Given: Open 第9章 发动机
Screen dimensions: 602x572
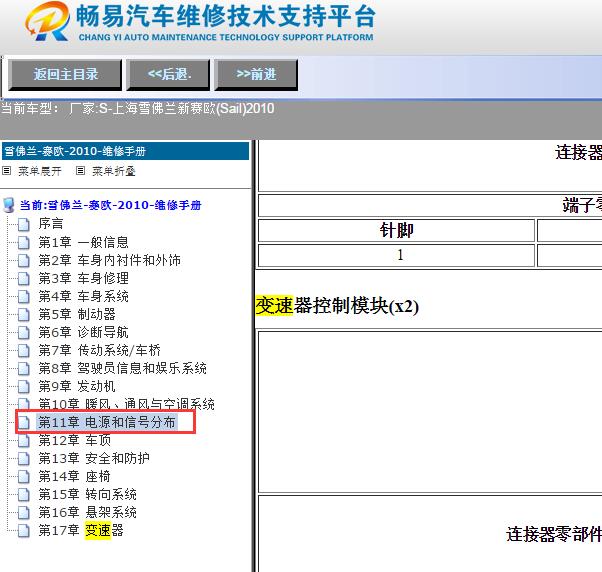Looking at the screenshot, I should point(77,387).
